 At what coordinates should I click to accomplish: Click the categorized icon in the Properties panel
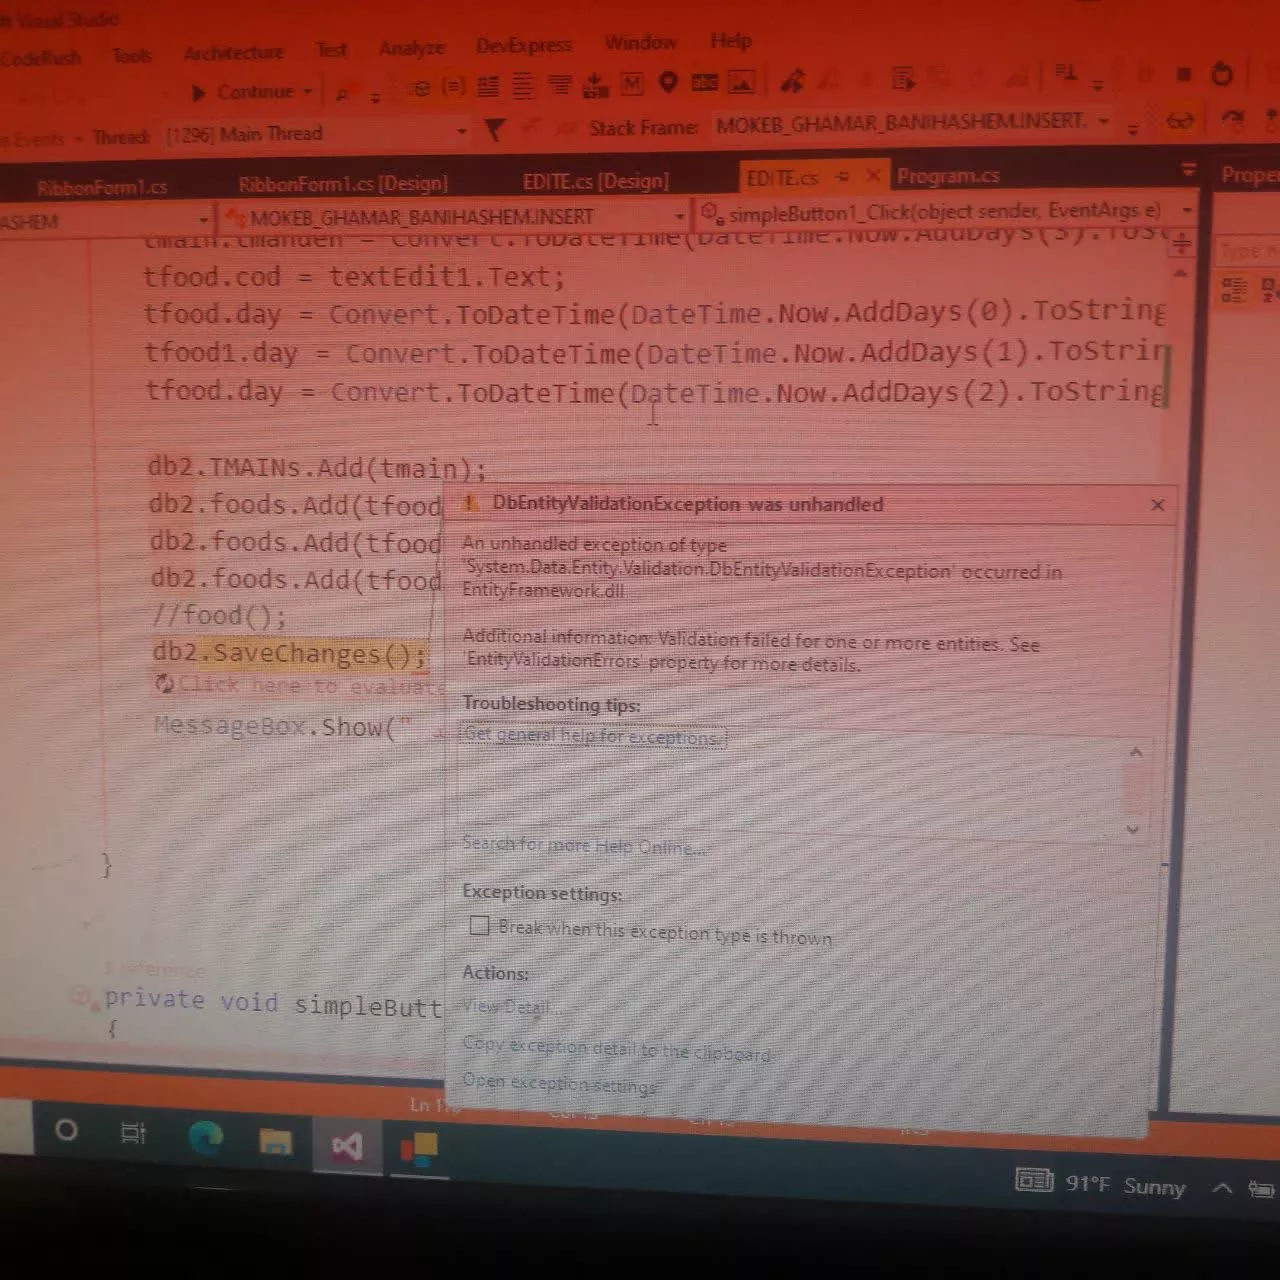(x=1234, y=290)
